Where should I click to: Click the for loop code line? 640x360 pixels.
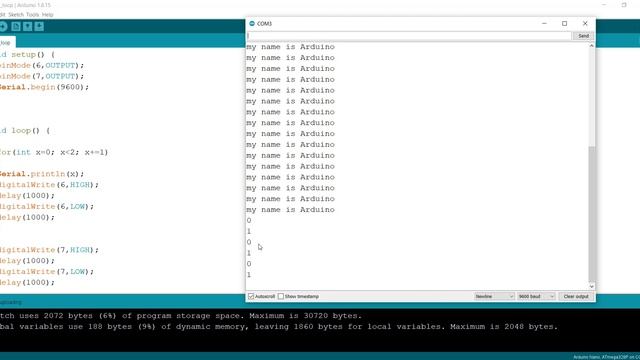pos(54,152)
